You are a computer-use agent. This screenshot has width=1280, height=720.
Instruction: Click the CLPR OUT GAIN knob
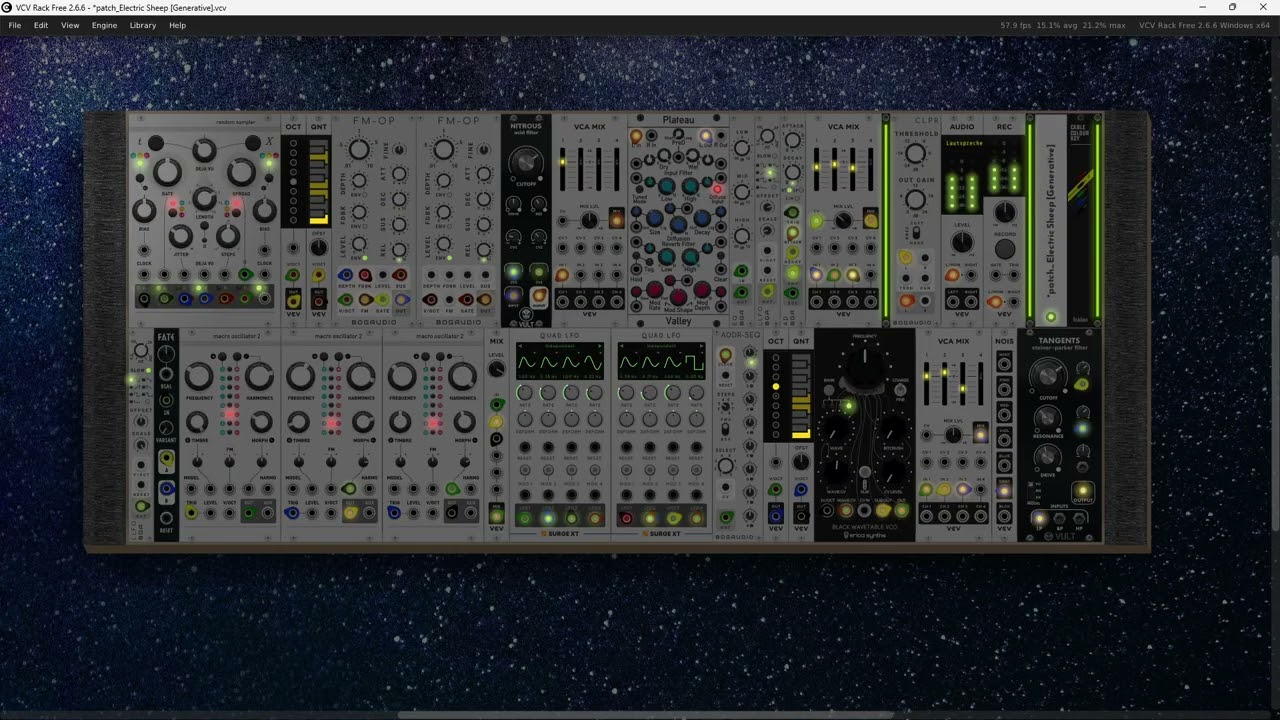[916, 200]
